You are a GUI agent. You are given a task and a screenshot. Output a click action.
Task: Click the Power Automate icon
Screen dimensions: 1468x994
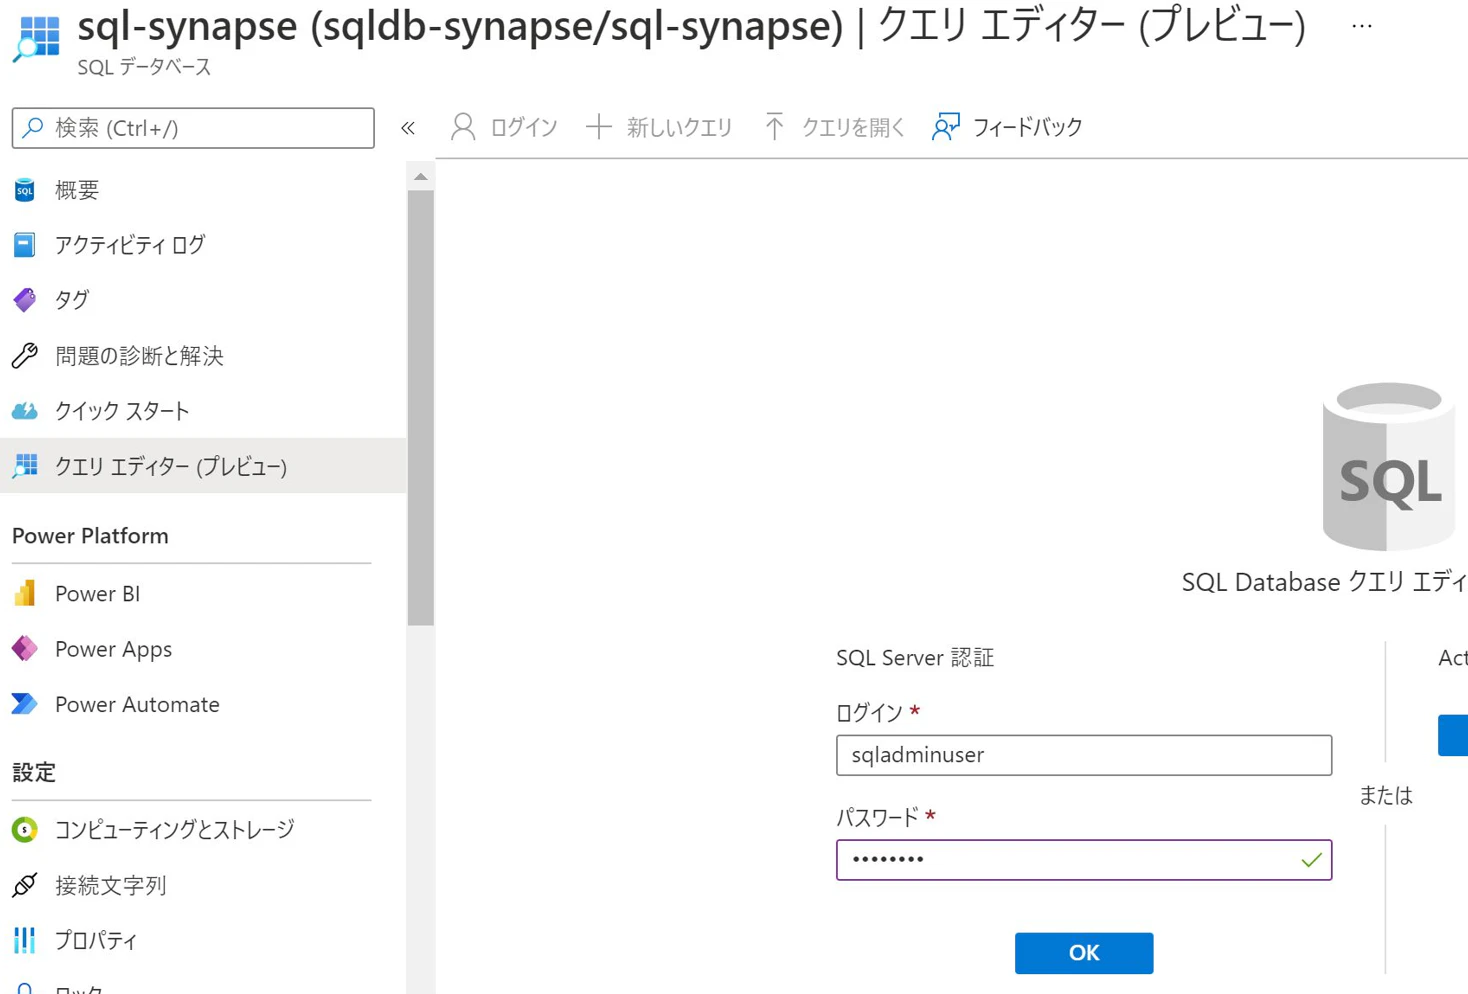pos(25,704)
